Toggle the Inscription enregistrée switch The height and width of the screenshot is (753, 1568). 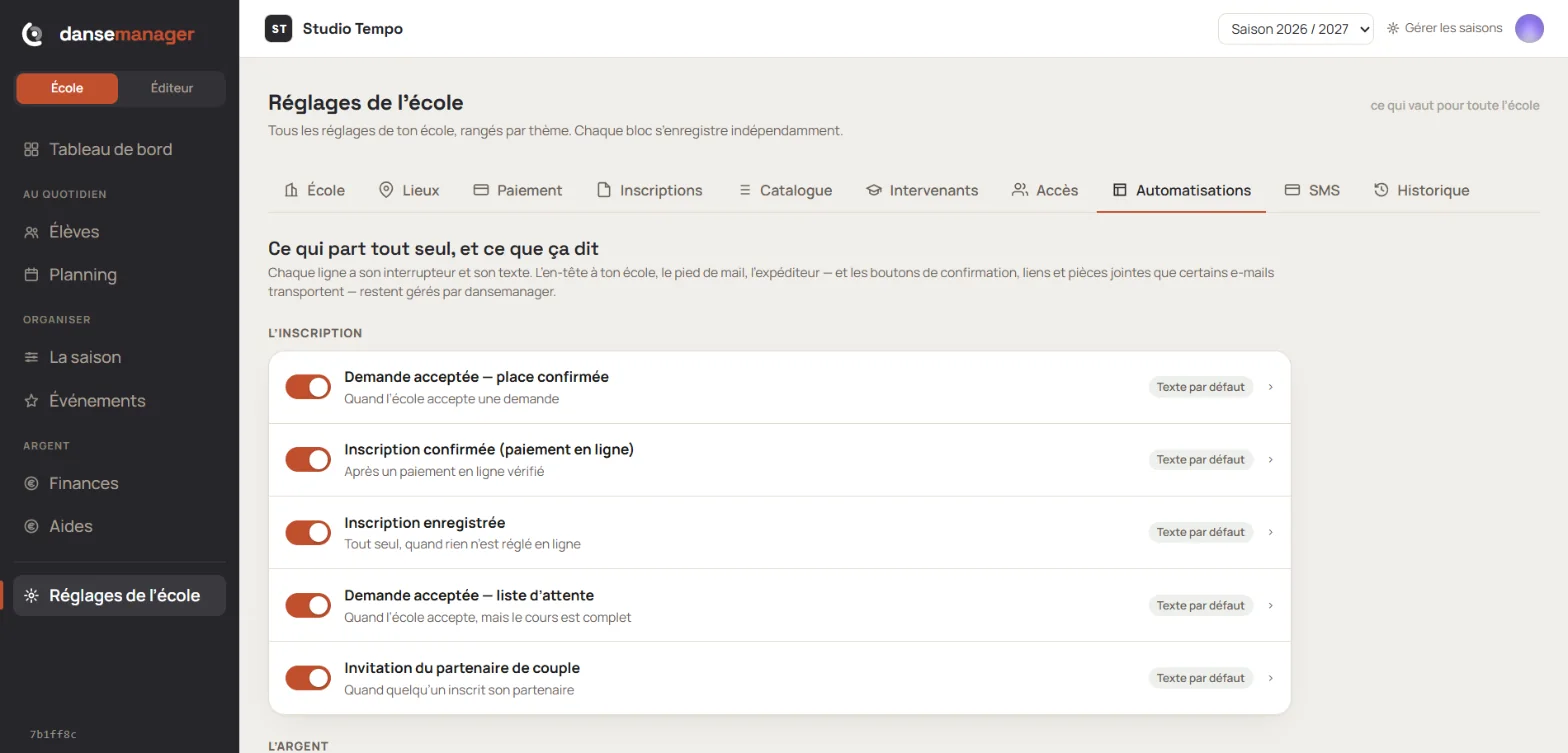click(x=308, y=533)
